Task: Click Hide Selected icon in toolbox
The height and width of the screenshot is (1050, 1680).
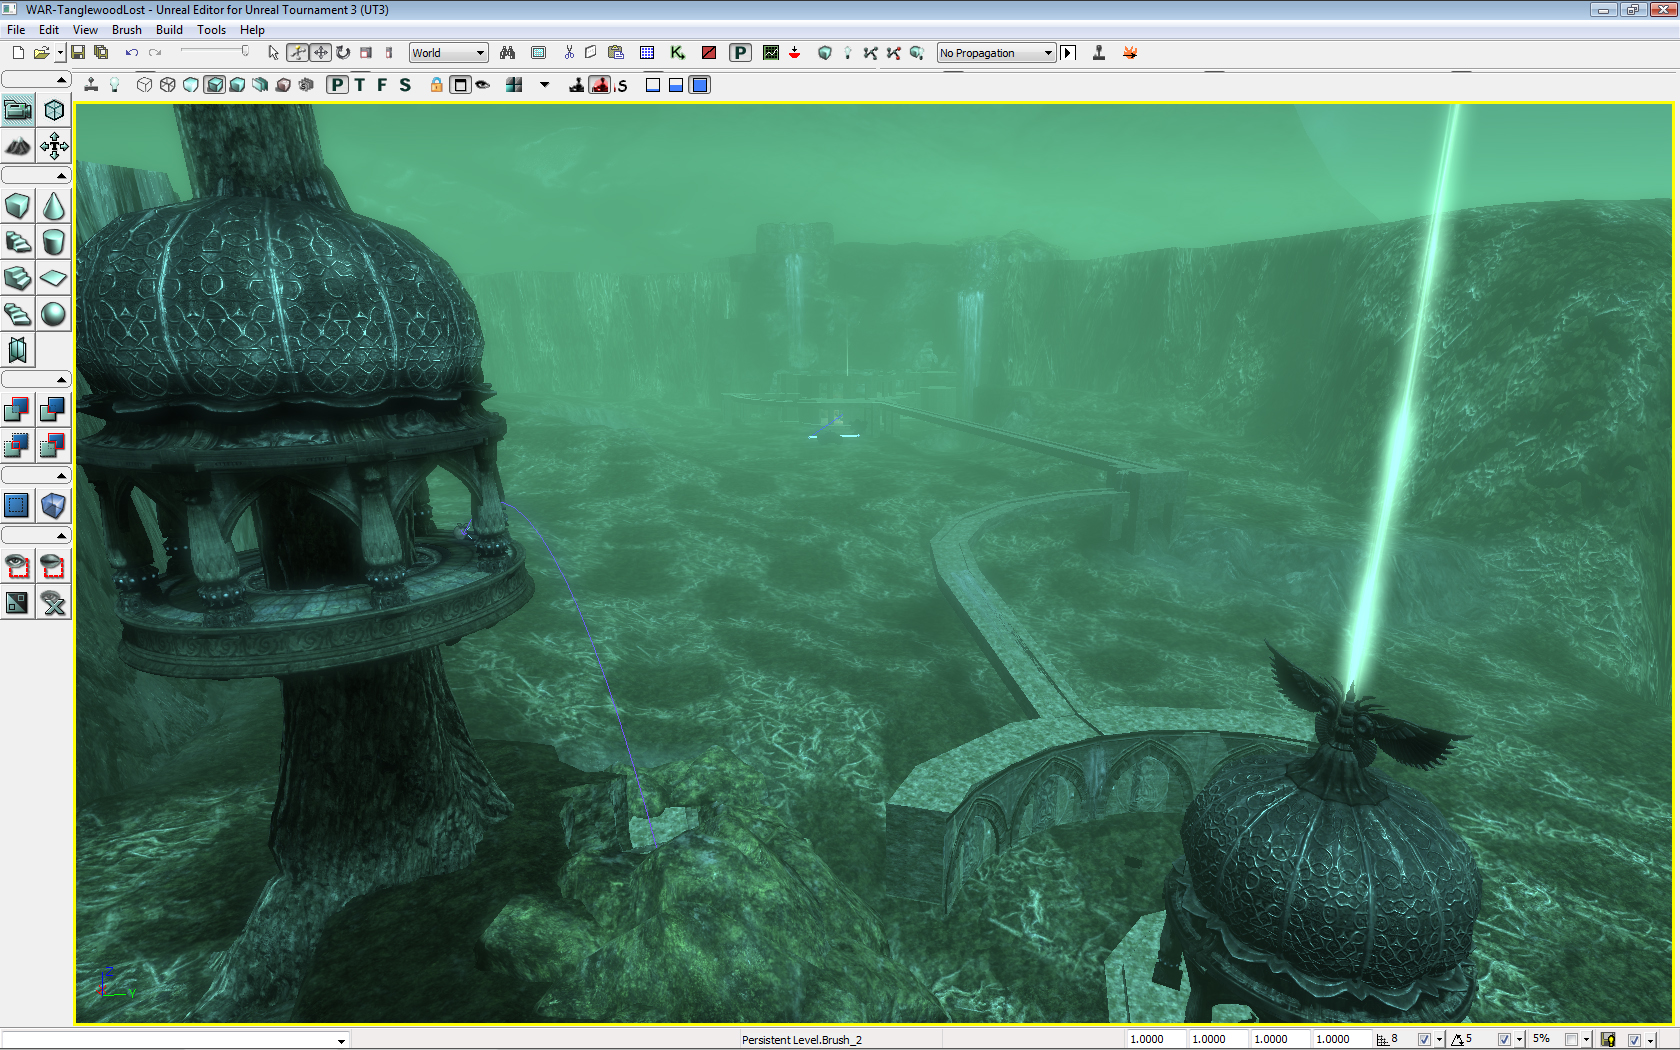Action: coord(54,566)
